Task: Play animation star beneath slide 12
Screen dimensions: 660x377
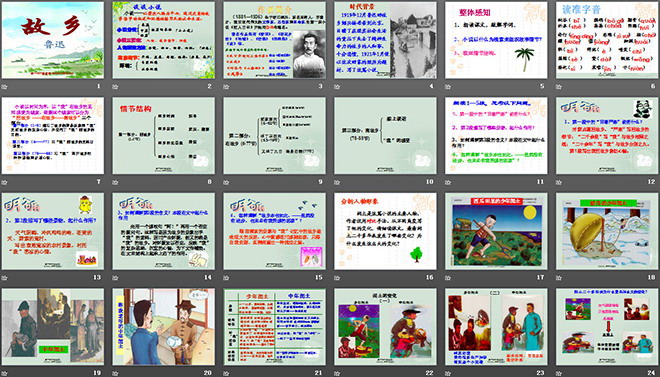Action: click(559, 182)
